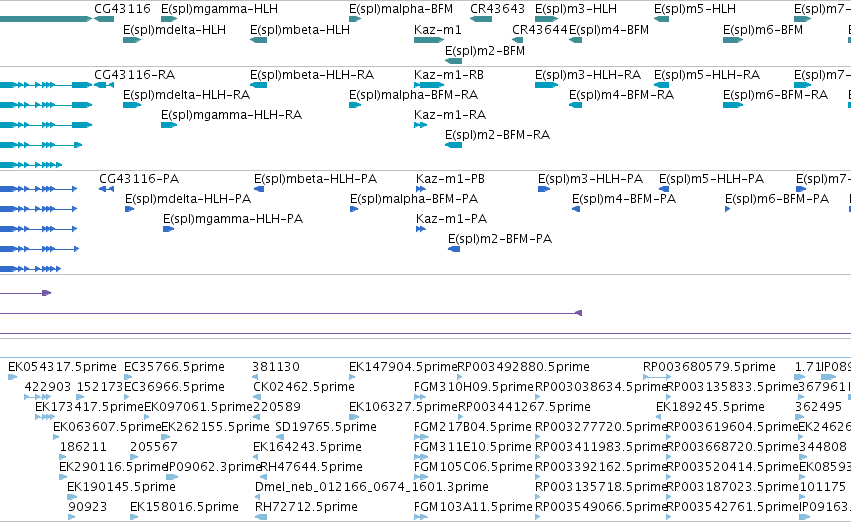Viewport: 851px width, 522px height.
Task: Click the E(spl)m5-HLH-PA protein label
Action: [711, 179]
